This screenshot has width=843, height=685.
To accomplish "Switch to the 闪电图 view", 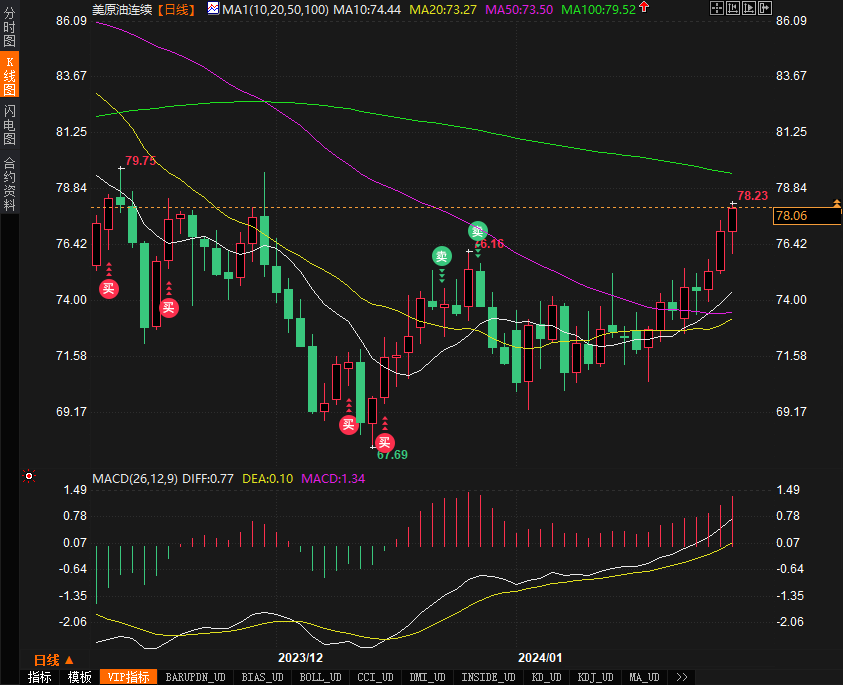I will click(9, 124).
